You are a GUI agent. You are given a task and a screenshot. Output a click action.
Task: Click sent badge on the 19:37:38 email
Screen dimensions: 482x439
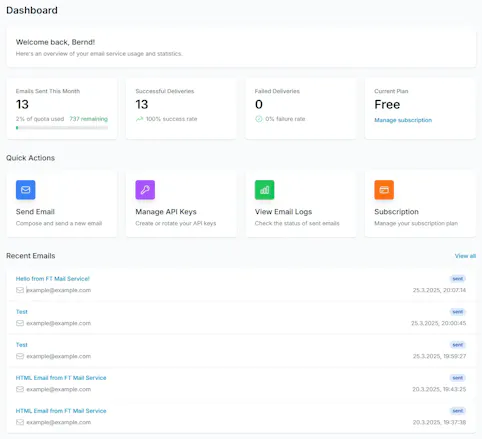pyautogui.click(x=458, y=411)
